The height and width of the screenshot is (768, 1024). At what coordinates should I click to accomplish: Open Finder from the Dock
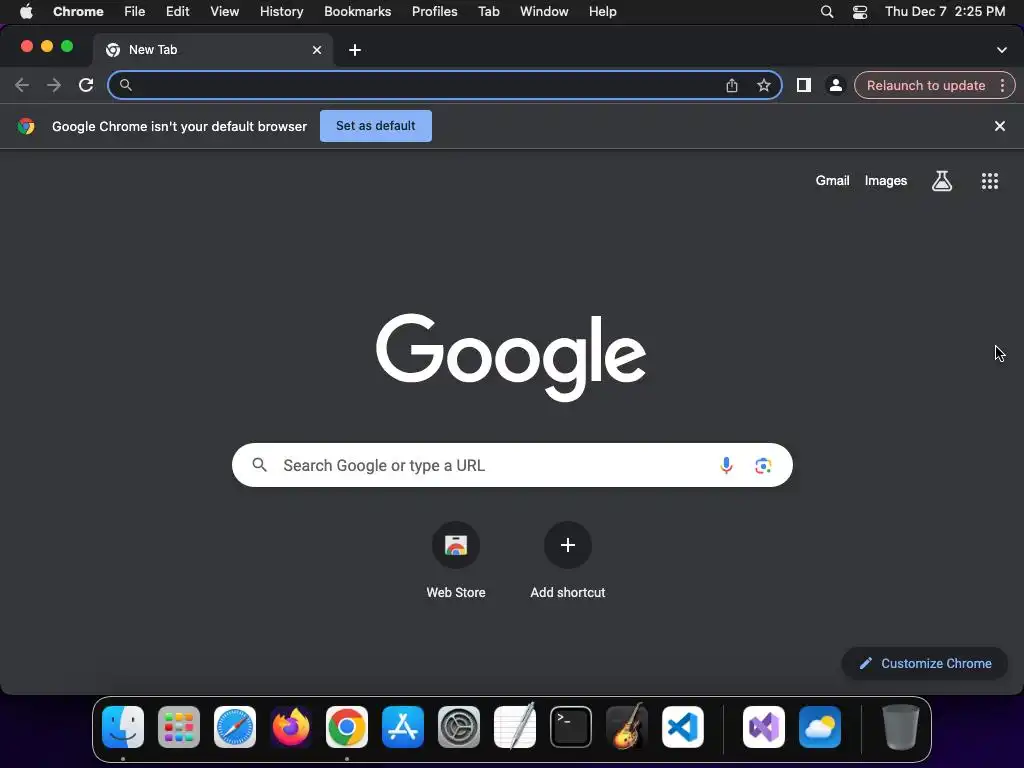123,727
